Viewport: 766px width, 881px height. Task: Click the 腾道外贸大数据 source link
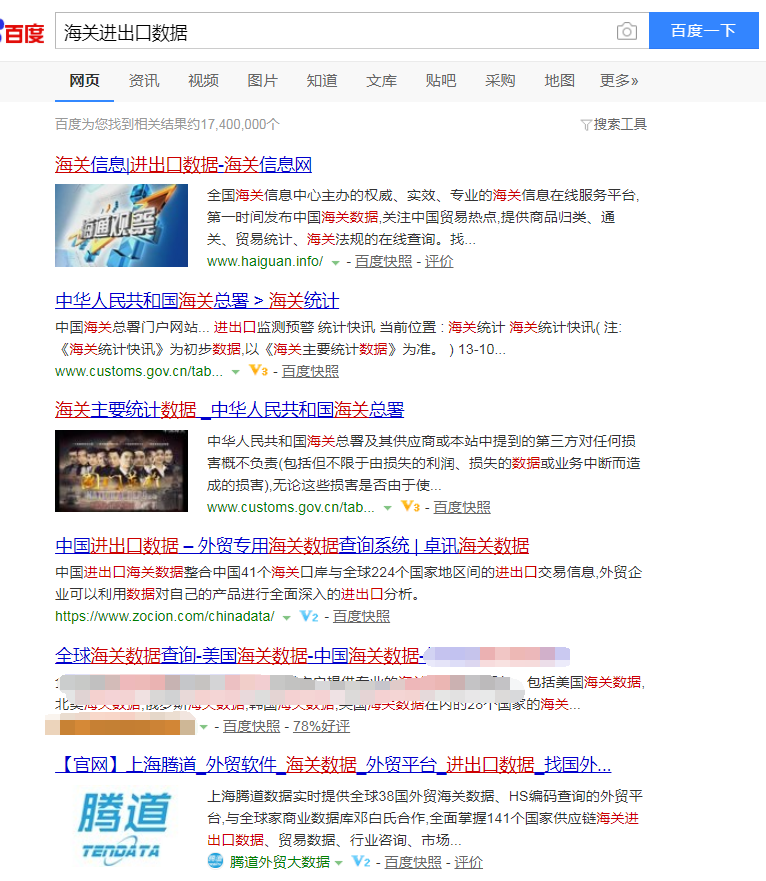[279, 862]
